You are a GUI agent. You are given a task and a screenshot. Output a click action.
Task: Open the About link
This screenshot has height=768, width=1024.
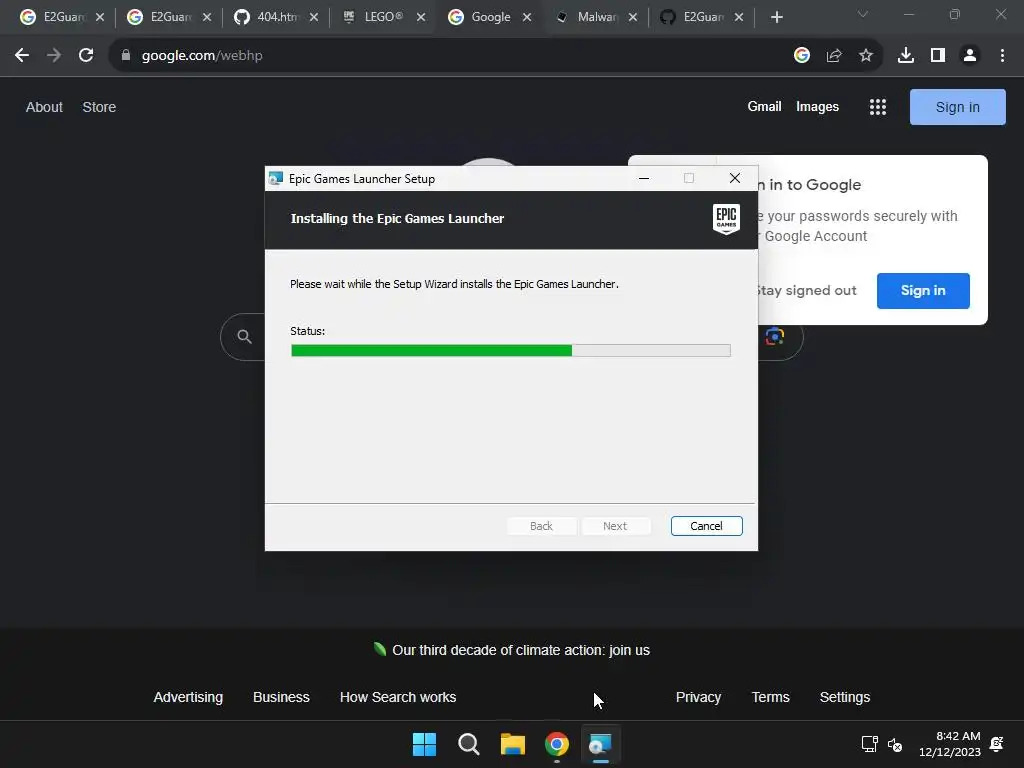[44, 107]
